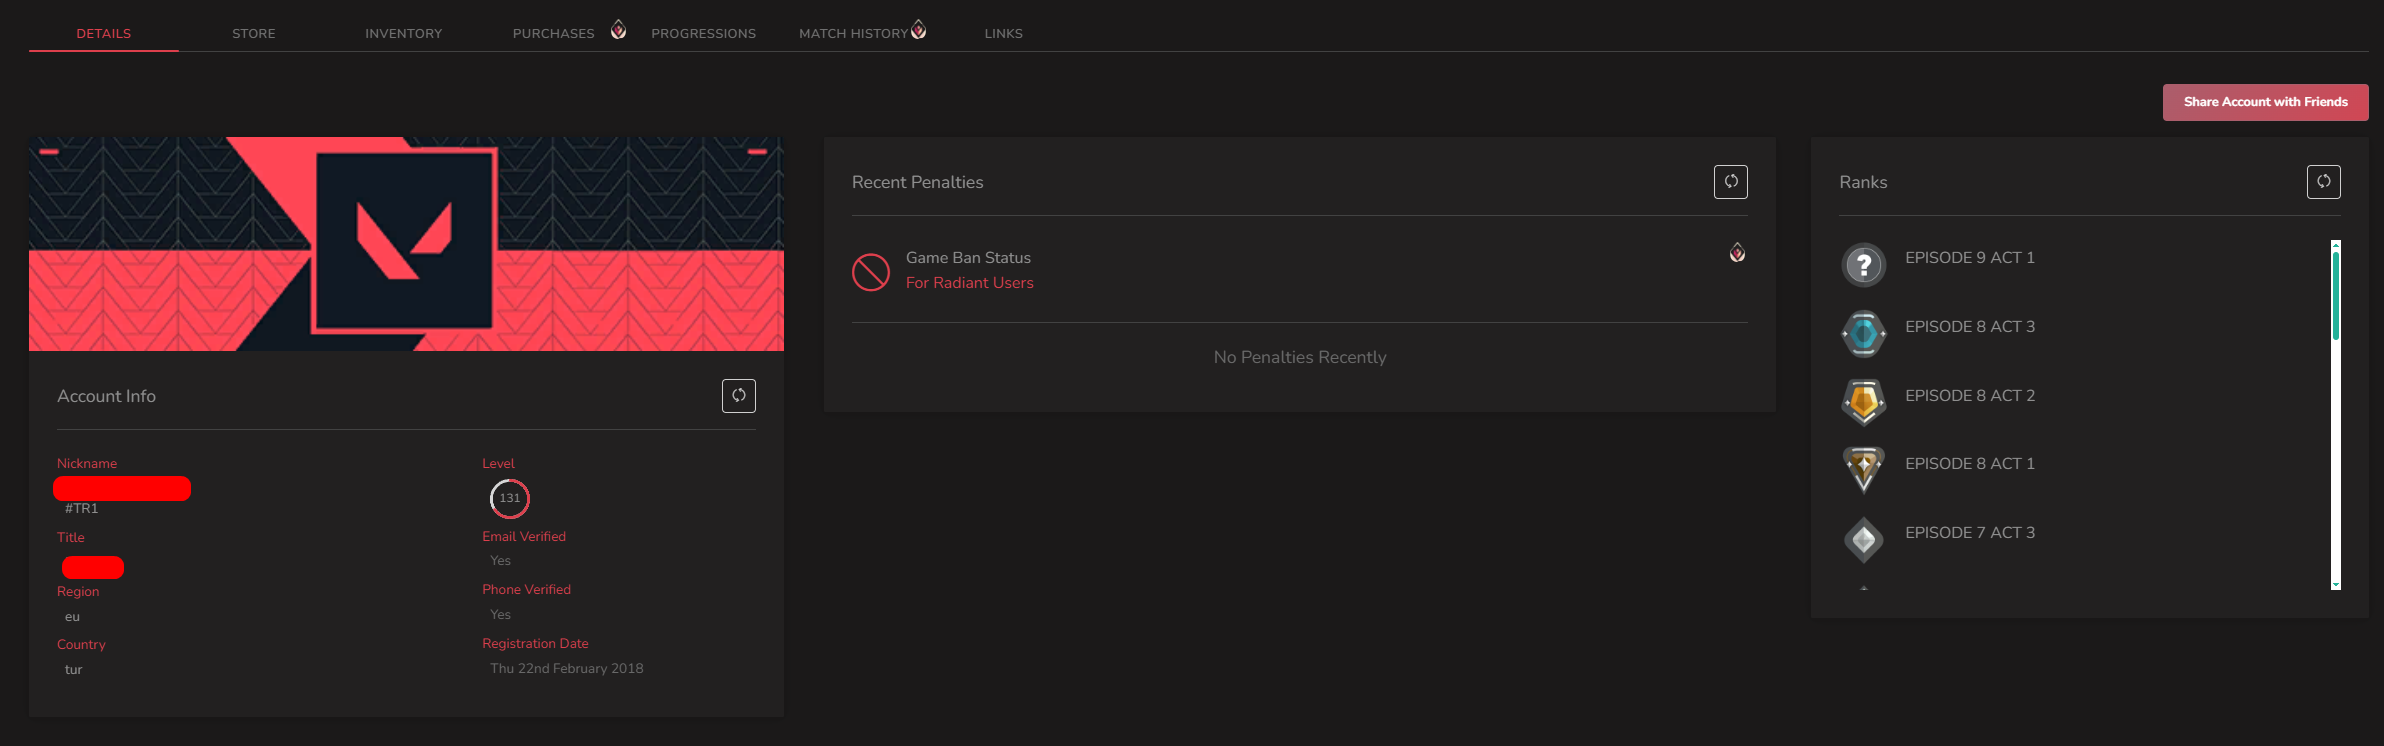Refresh the Recent Penalties panel
The width and height of the screenshot is (2384, 746).
1731,182
